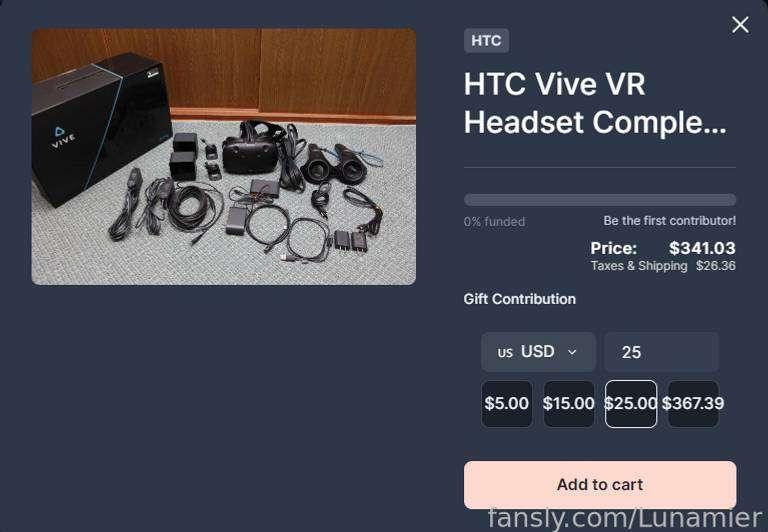768x532 pixels.
Task: Click the chevron beside USD
Action: click(x=572, y=352)
